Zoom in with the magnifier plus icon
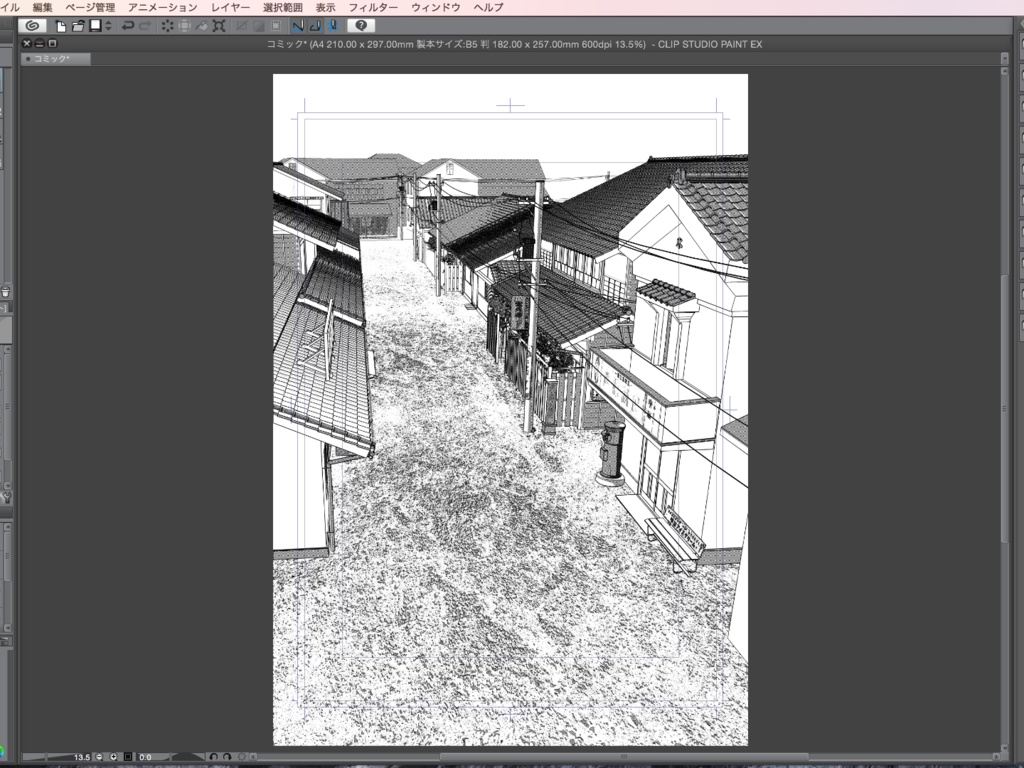 113,755
